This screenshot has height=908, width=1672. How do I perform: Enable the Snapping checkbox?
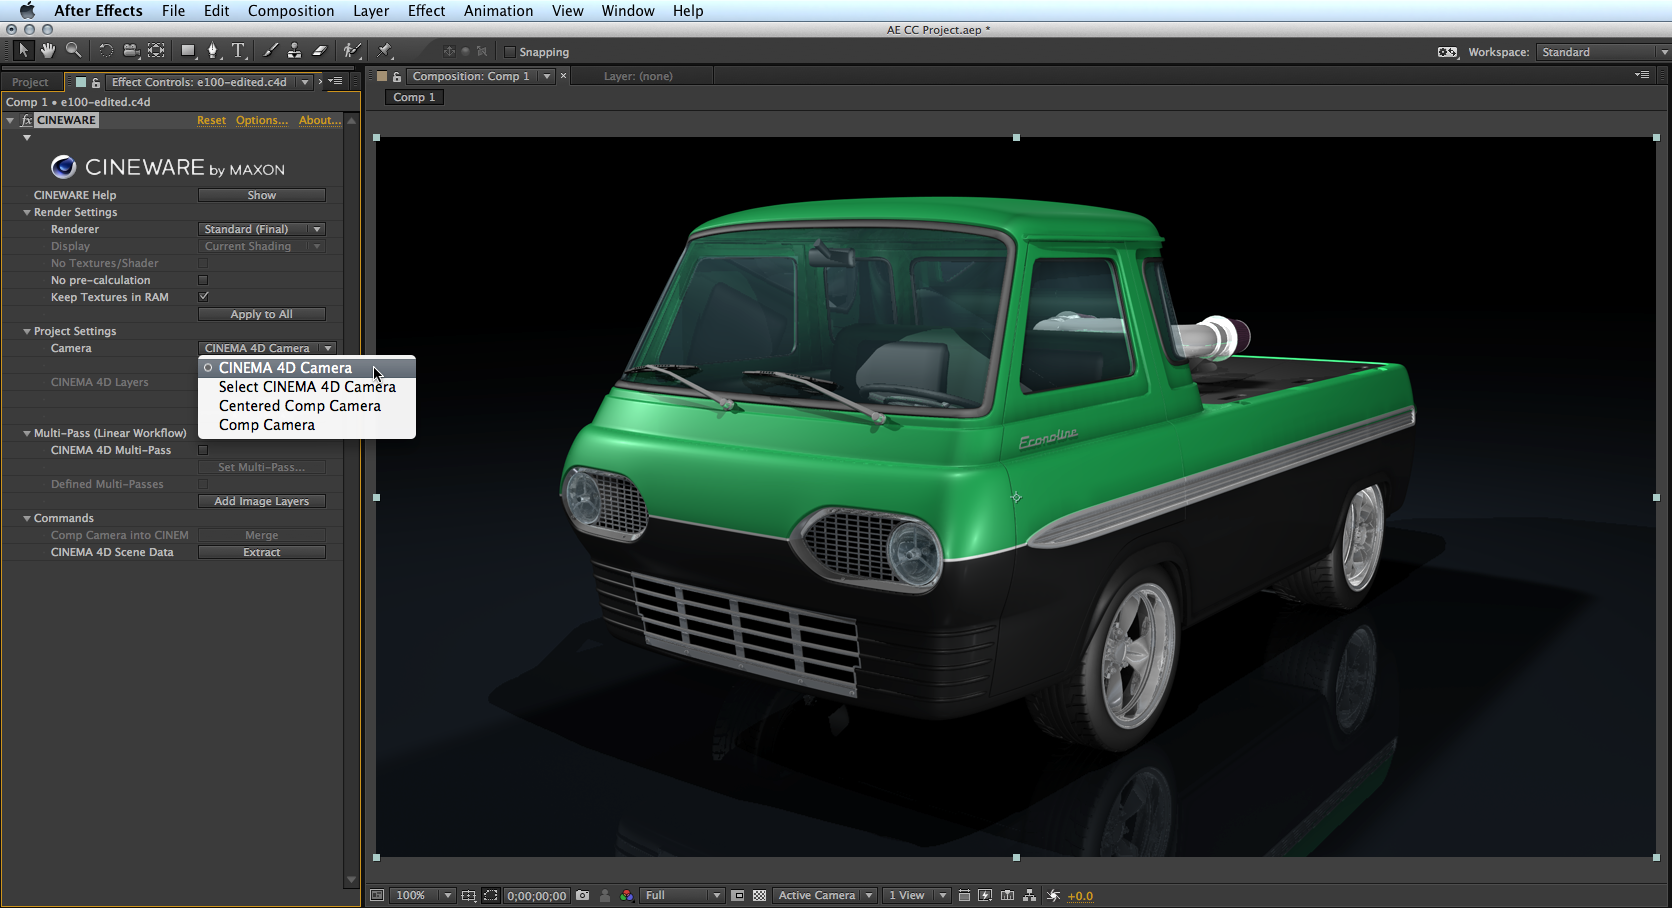coord(510,52)
